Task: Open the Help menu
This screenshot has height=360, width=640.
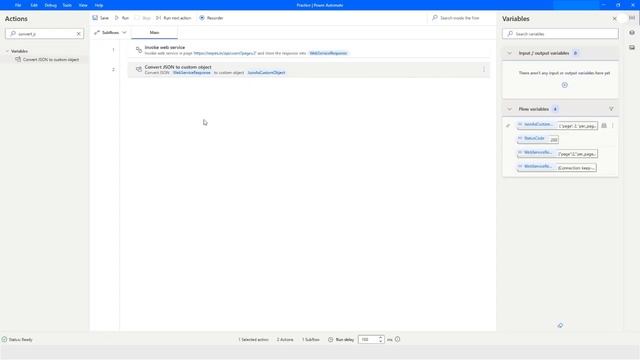Action: [99, 5]
